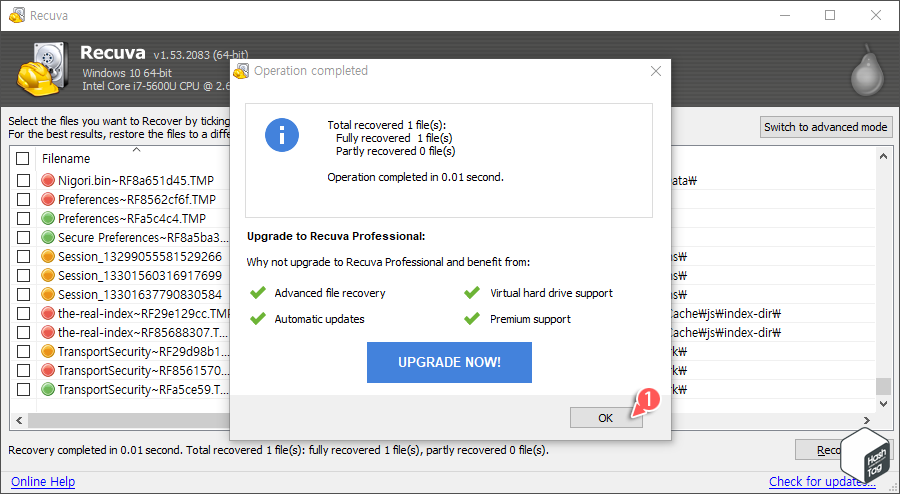Click OK in Operation completed dialog
This screenshot has width=900, height=494.
pos(606,418)
